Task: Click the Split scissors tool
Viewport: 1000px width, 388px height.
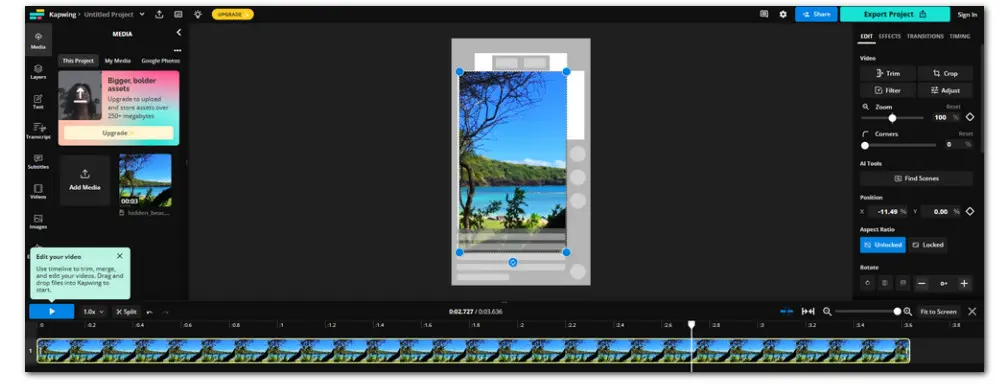Action: pos(126,311)
